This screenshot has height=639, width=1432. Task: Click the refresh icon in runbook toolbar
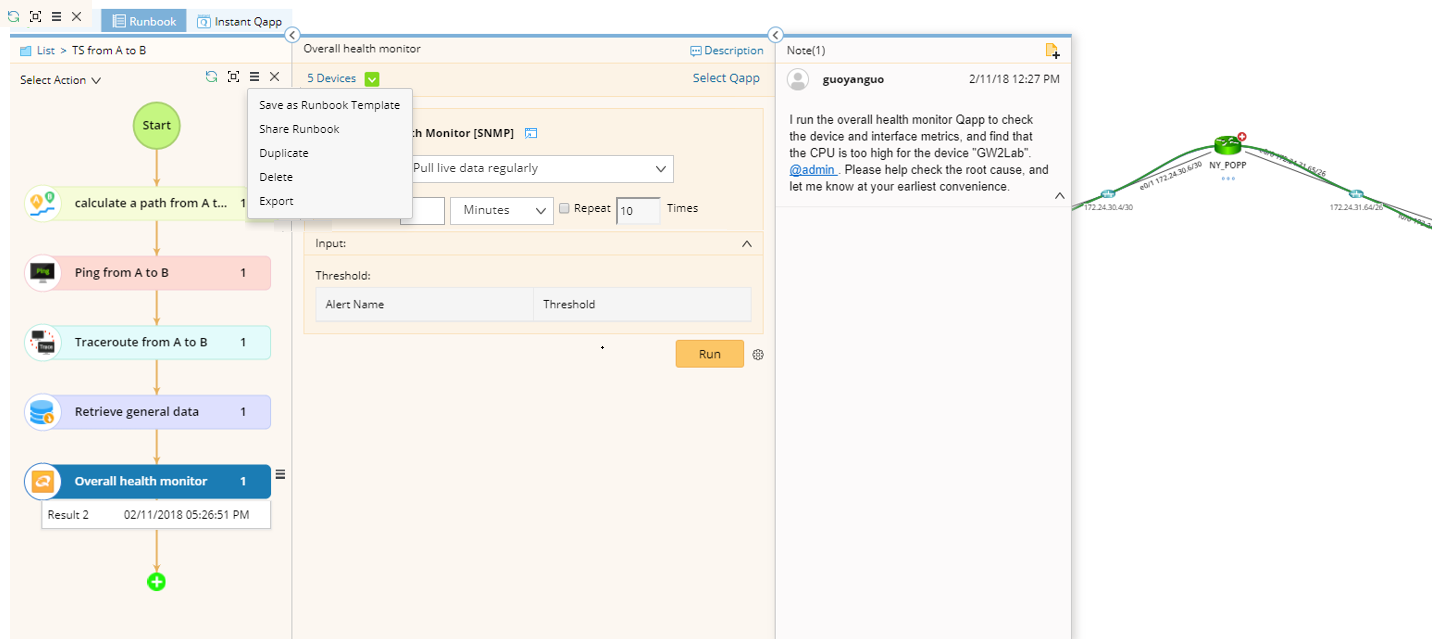(x=211, y=77)
